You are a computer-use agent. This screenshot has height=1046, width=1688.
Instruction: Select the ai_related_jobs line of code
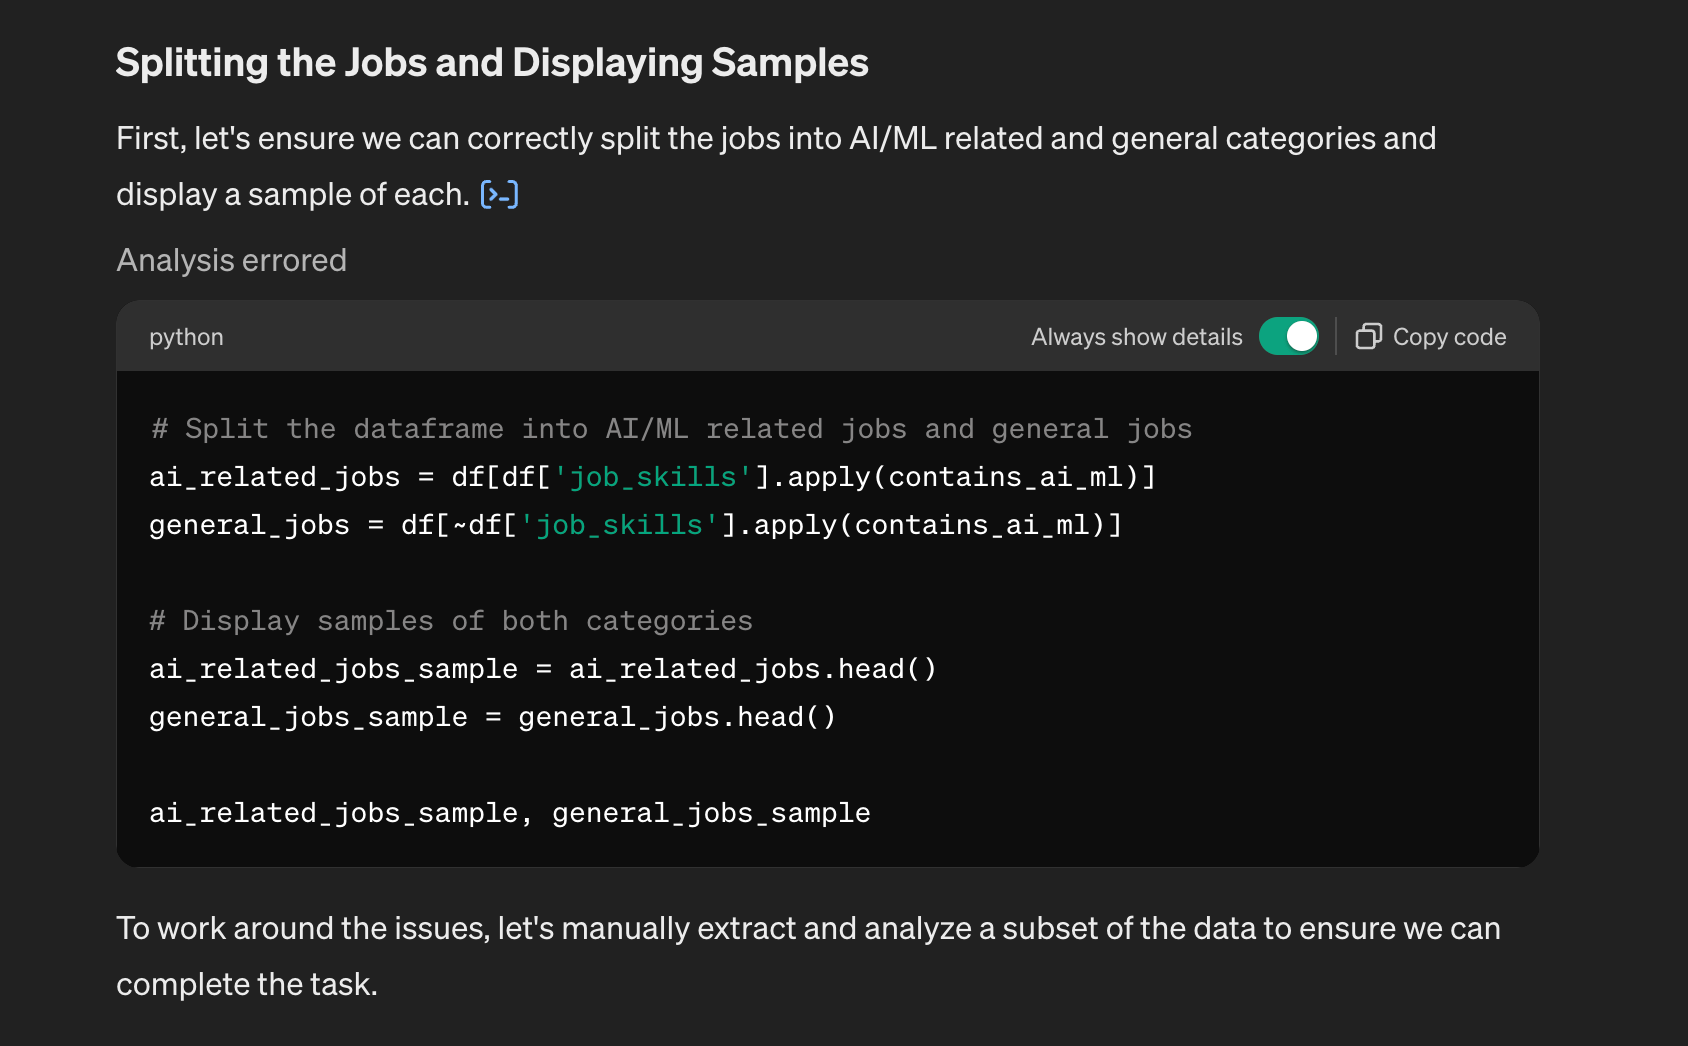(x=651, y=477)
